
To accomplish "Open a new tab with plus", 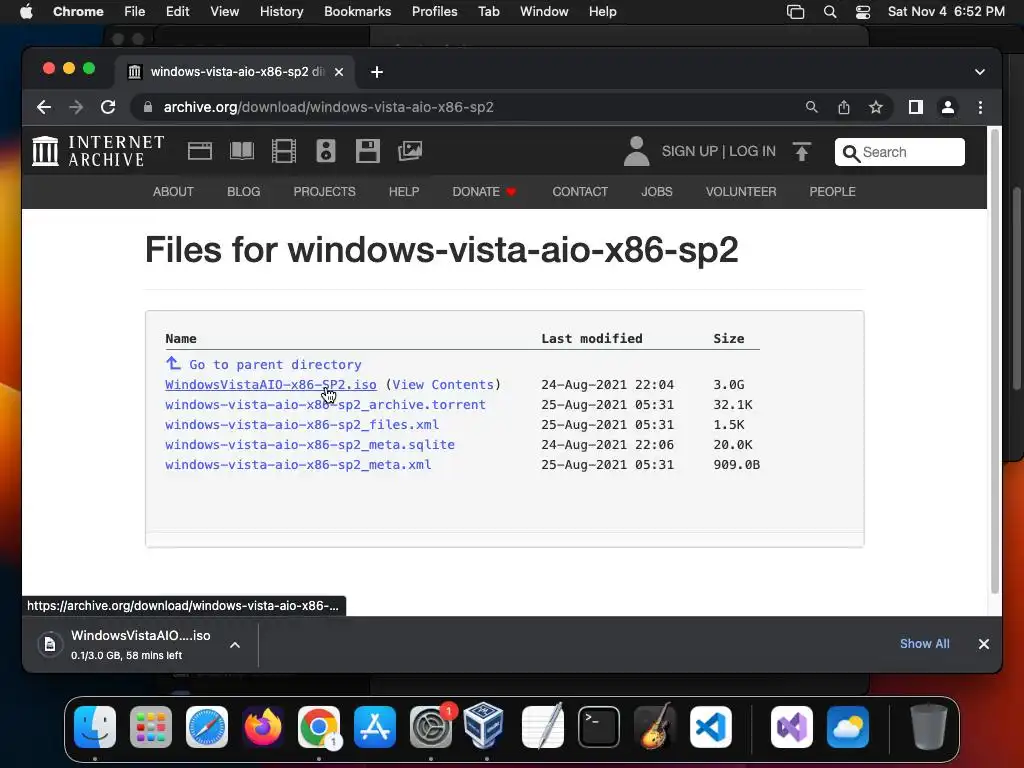I will 377,72.
